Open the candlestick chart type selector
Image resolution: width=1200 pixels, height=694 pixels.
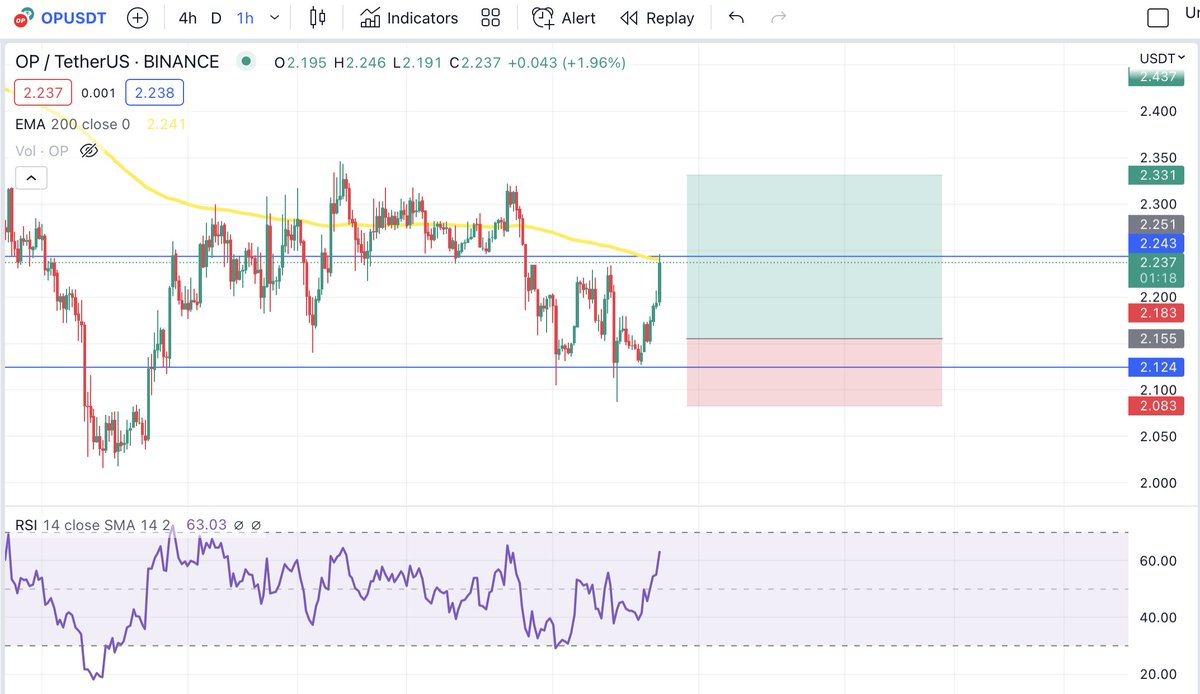(318, 18)
